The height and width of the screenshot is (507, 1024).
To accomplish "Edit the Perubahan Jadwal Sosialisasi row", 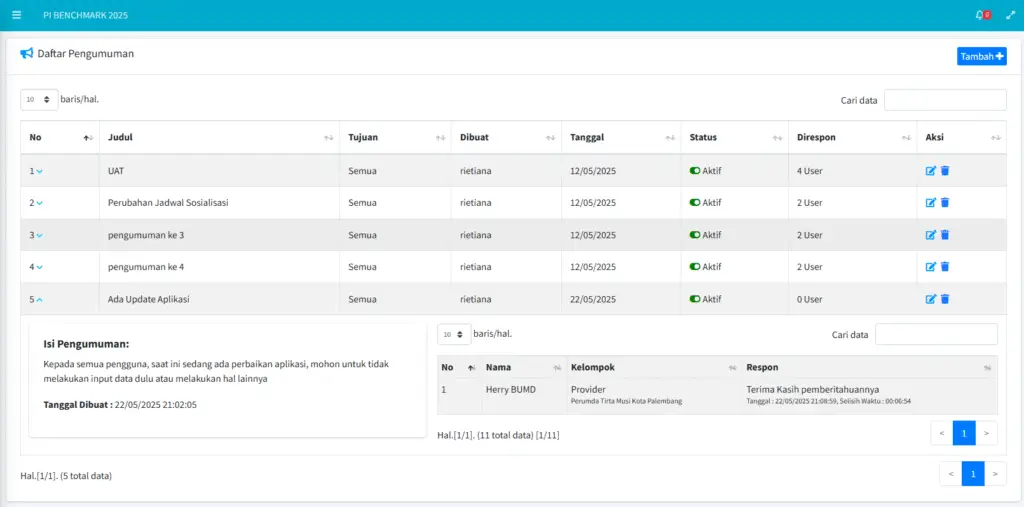I will coord(931,203).
